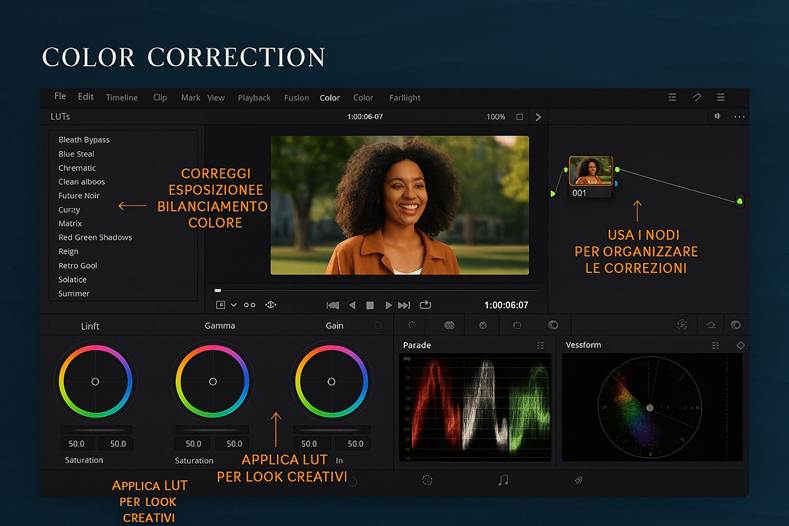Click the rocket icon at the bottom
The image size is (789, 526).
579,481
